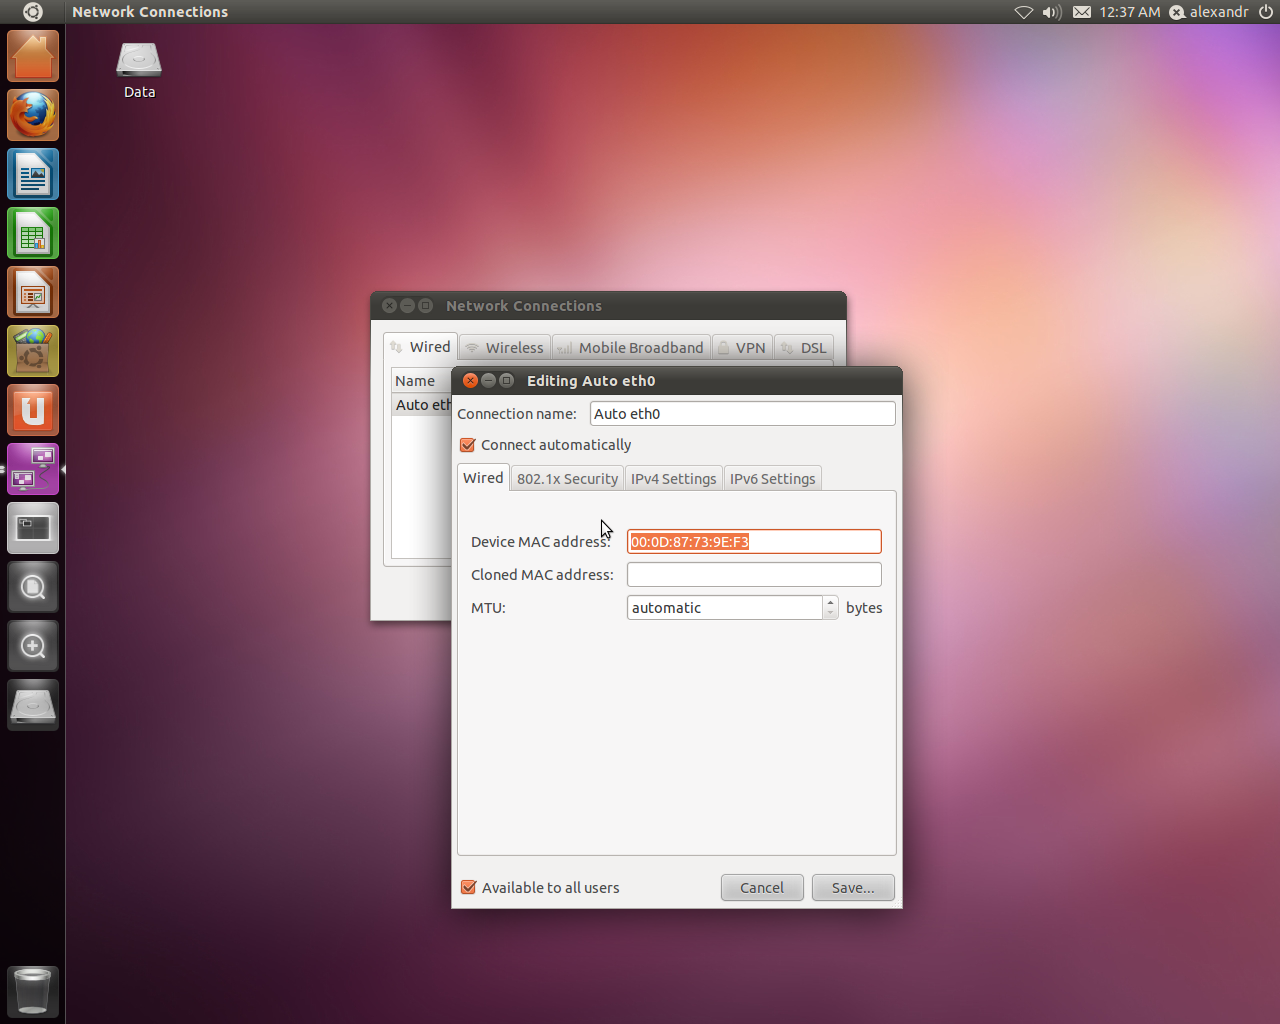Toggle Available to all users checkbox
The image size is (1280, 1024).
point(469,888)
